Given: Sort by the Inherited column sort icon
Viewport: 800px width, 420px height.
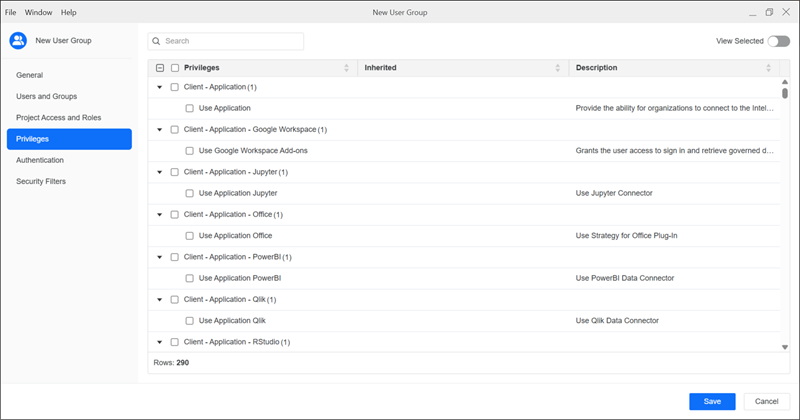Looking at the screenshot, I should 558,68.
